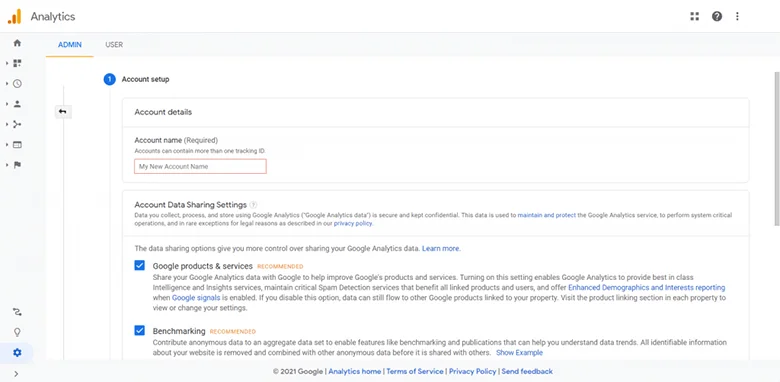The width and height of the screenshot is (780, 382).
Task: Click the Show Example link
Action: pyautogui.click(x=519, y=353)
